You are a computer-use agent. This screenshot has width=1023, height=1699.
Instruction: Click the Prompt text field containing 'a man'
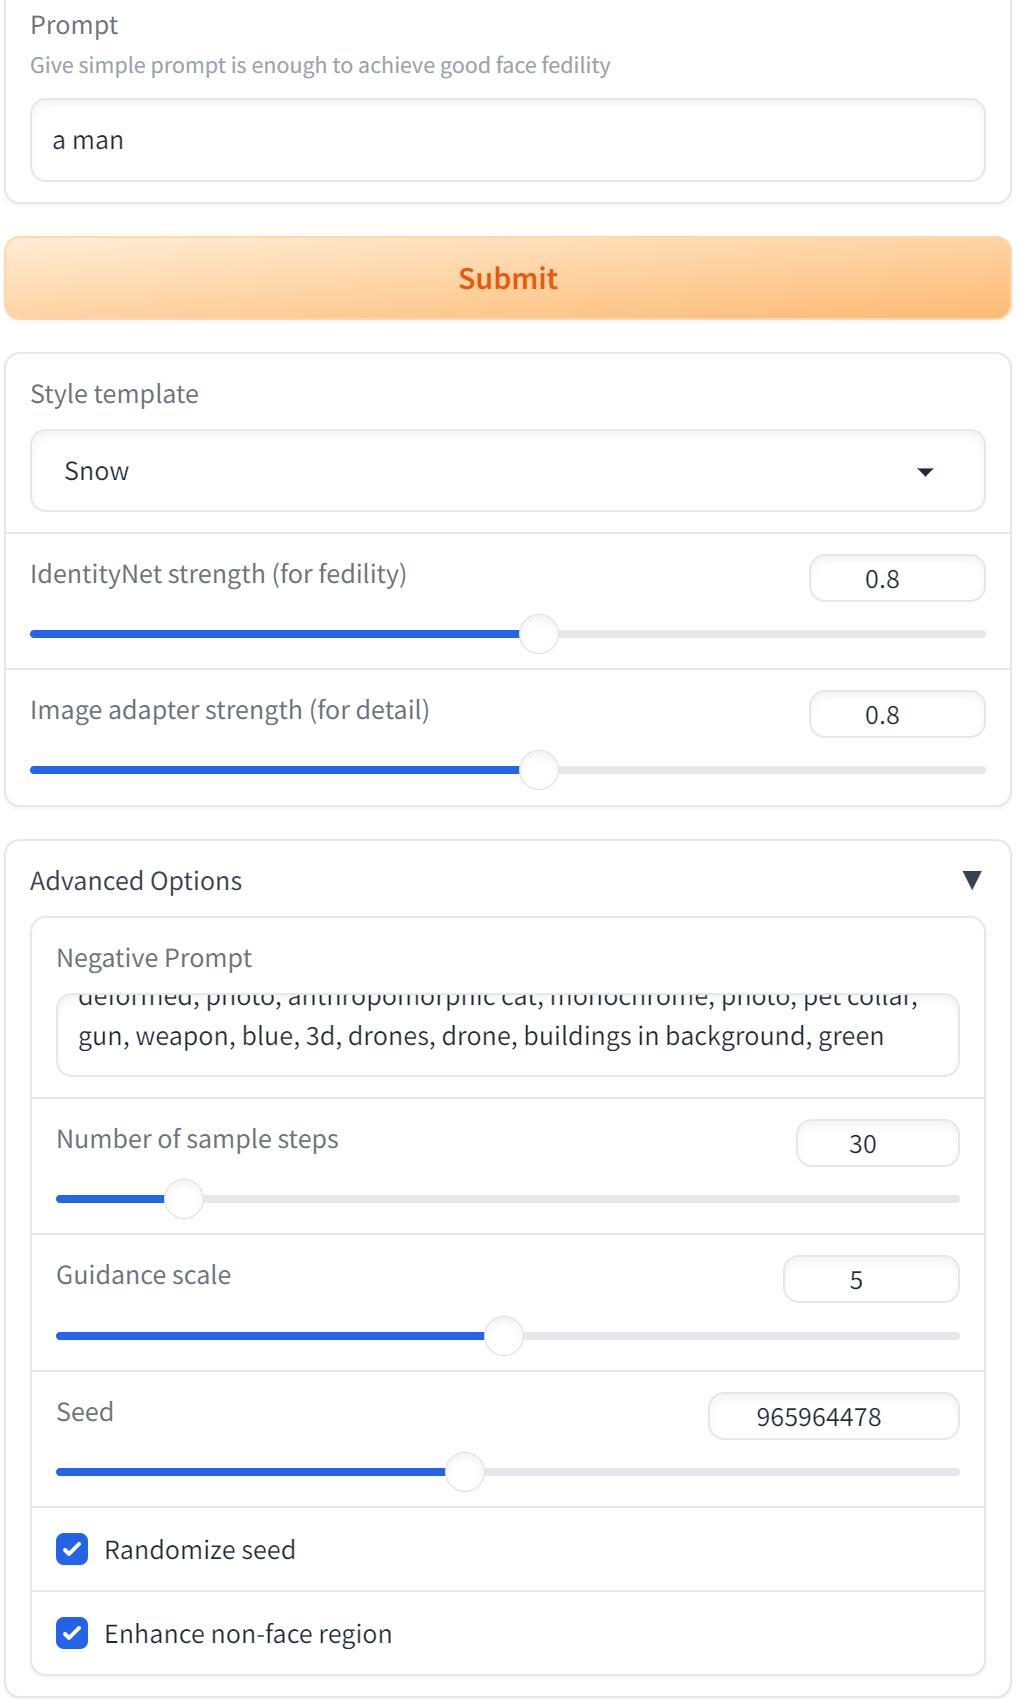[x=508, y=140]
